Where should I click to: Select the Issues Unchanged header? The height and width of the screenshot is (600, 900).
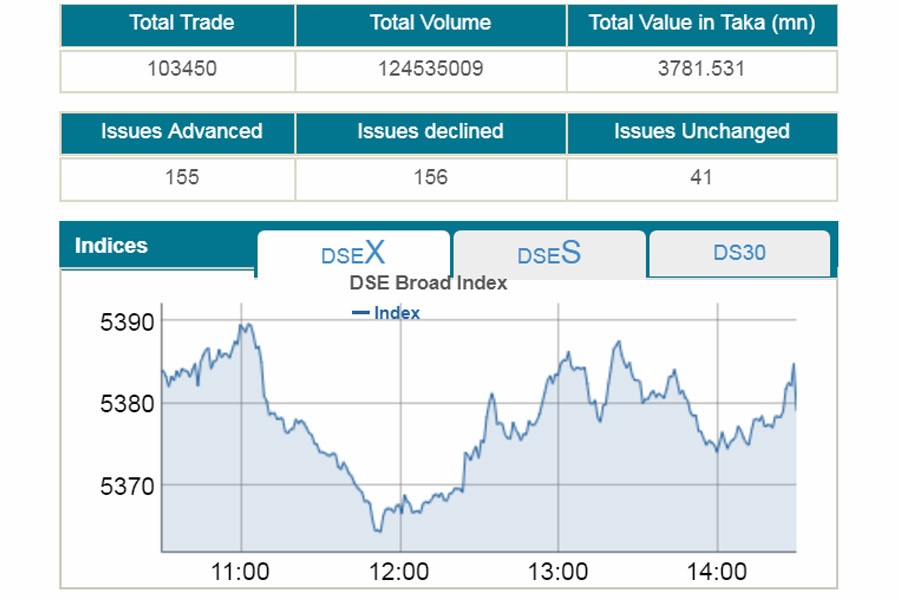[701, 131]
